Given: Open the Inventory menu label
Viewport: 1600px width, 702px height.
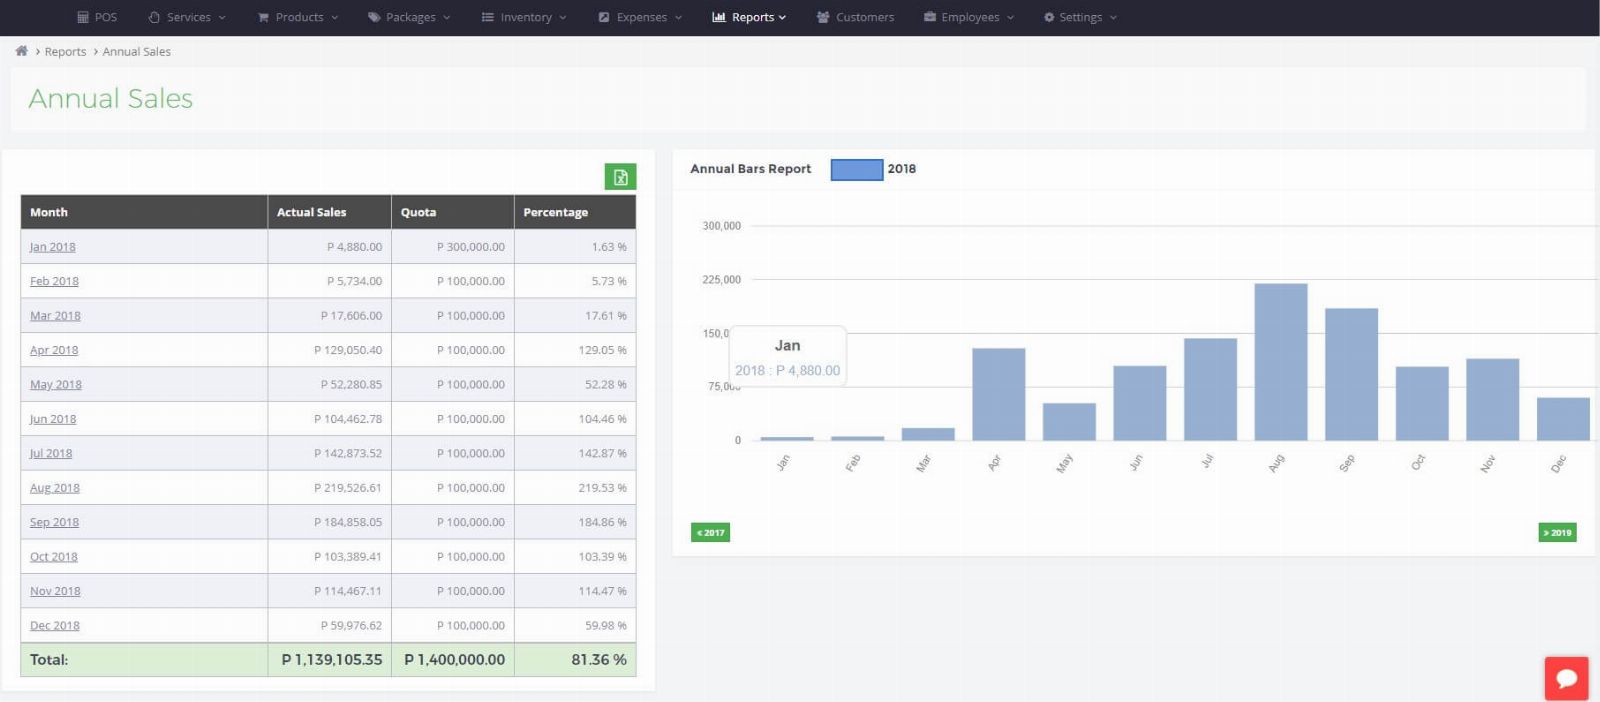Looking at the screenshot, I should point(526,17).
